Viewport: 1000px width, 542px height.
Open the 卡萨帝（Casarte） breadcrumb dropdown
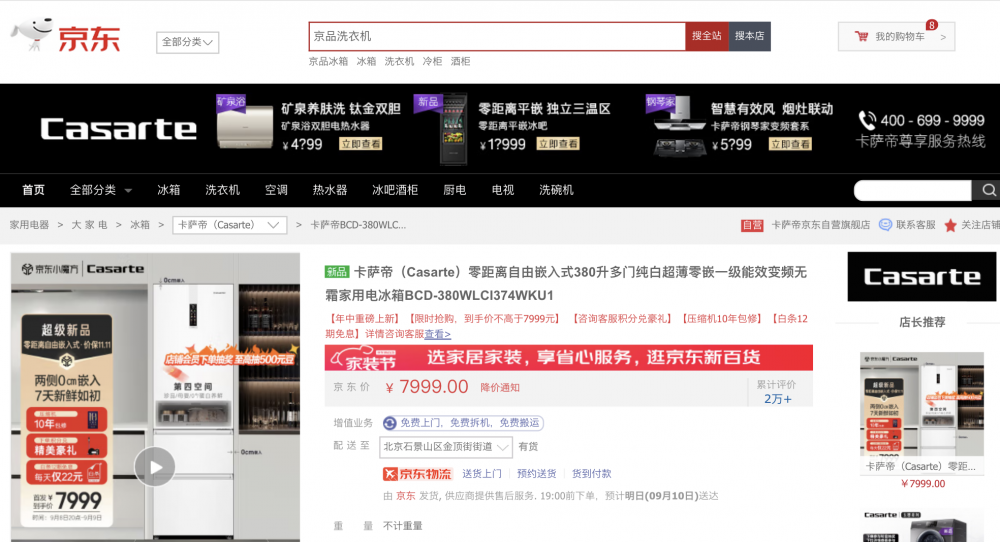pos(230,225)
